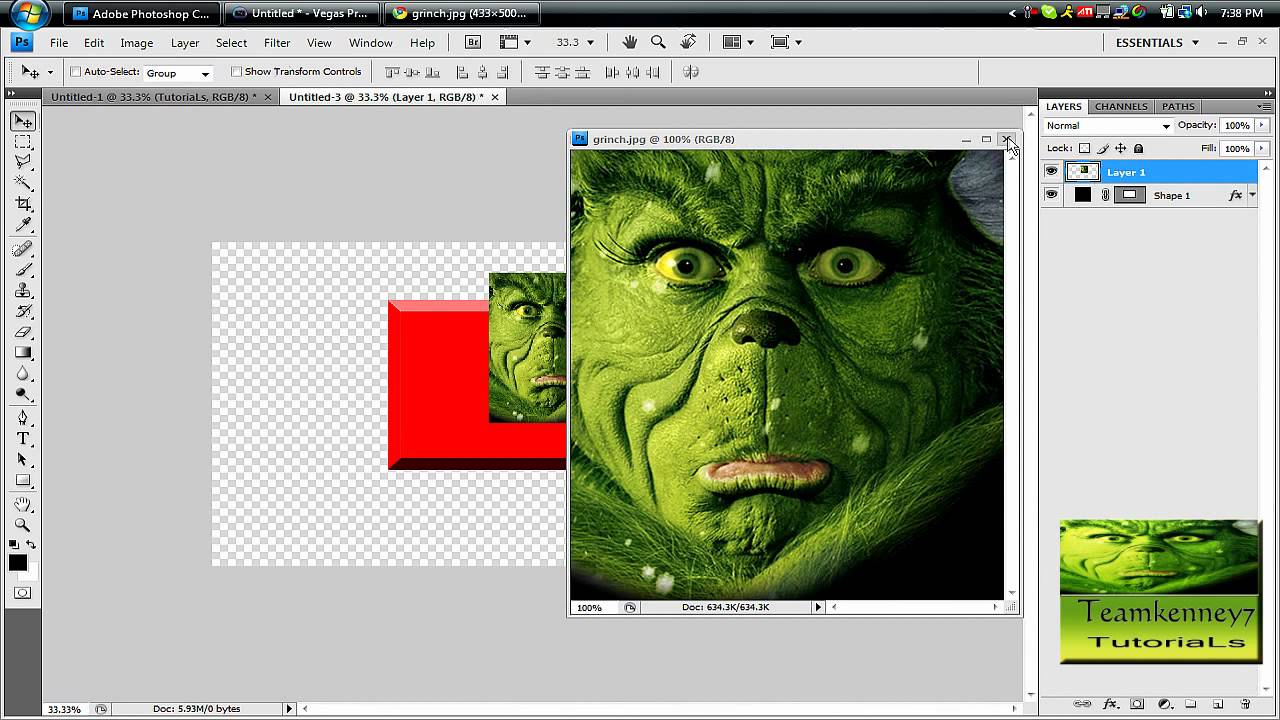The width and height of the screenshot is (1280, 720).
Task: Open the Fill slider arrow
Action: (x=1262, y=149)
